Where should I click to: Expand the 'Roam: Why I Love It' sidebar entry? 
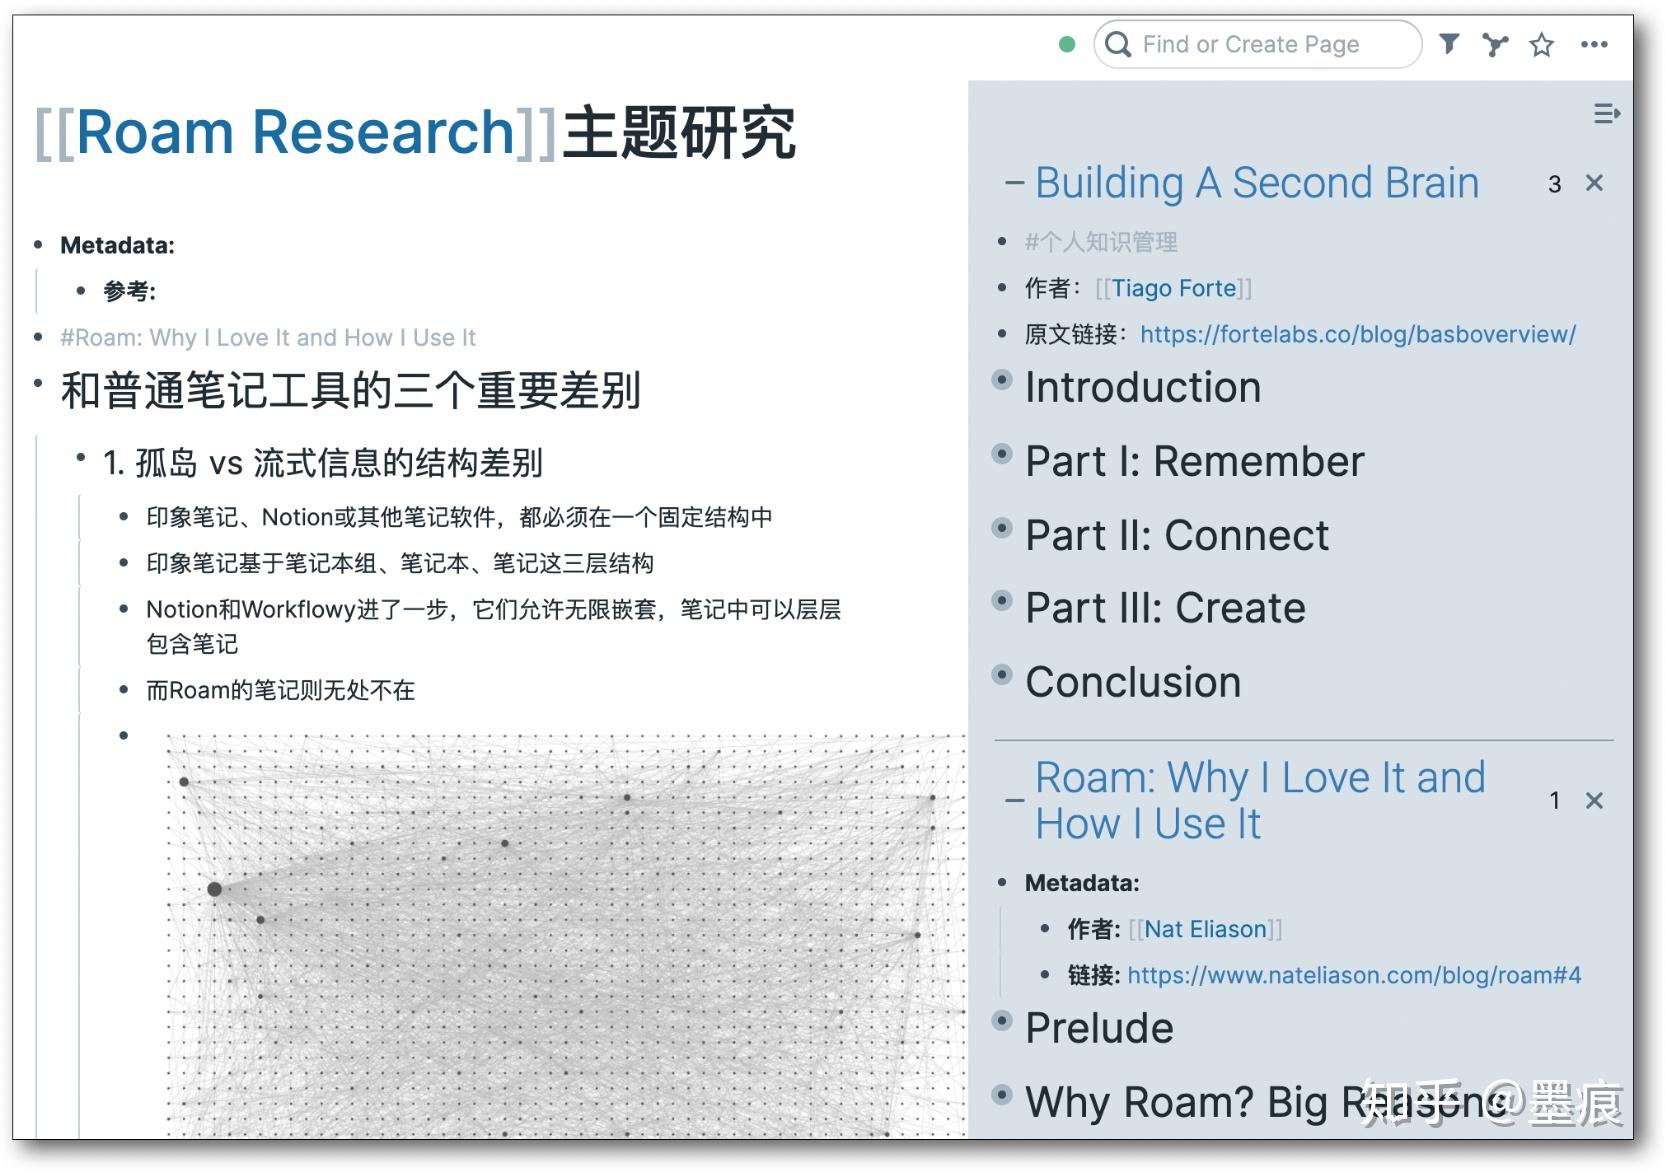point(1013,800)
